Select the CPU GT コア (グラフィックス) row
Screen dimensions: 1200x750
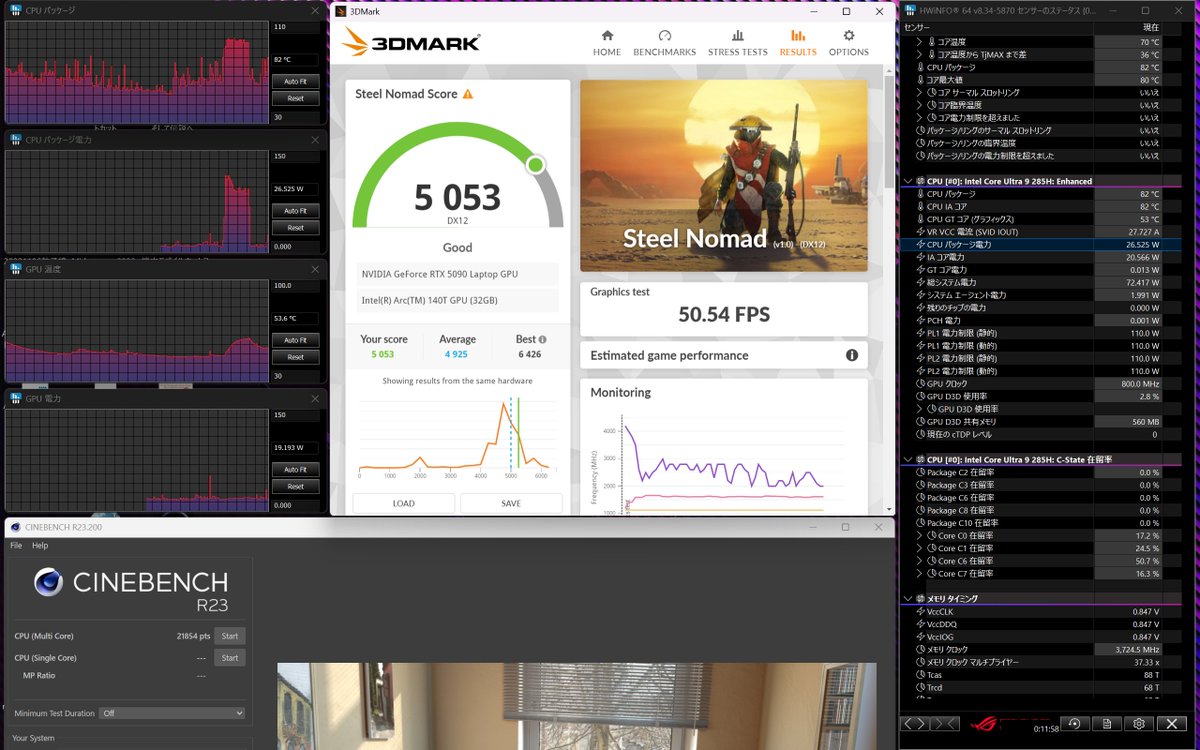(x=1041, y=219)
